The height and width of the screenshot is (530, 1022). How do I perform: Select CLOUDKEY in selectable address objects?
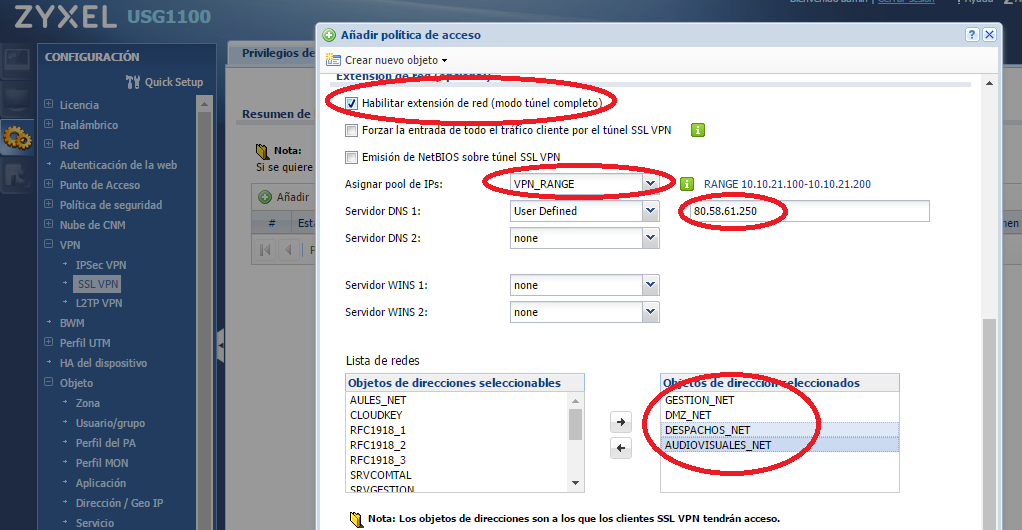376,415
